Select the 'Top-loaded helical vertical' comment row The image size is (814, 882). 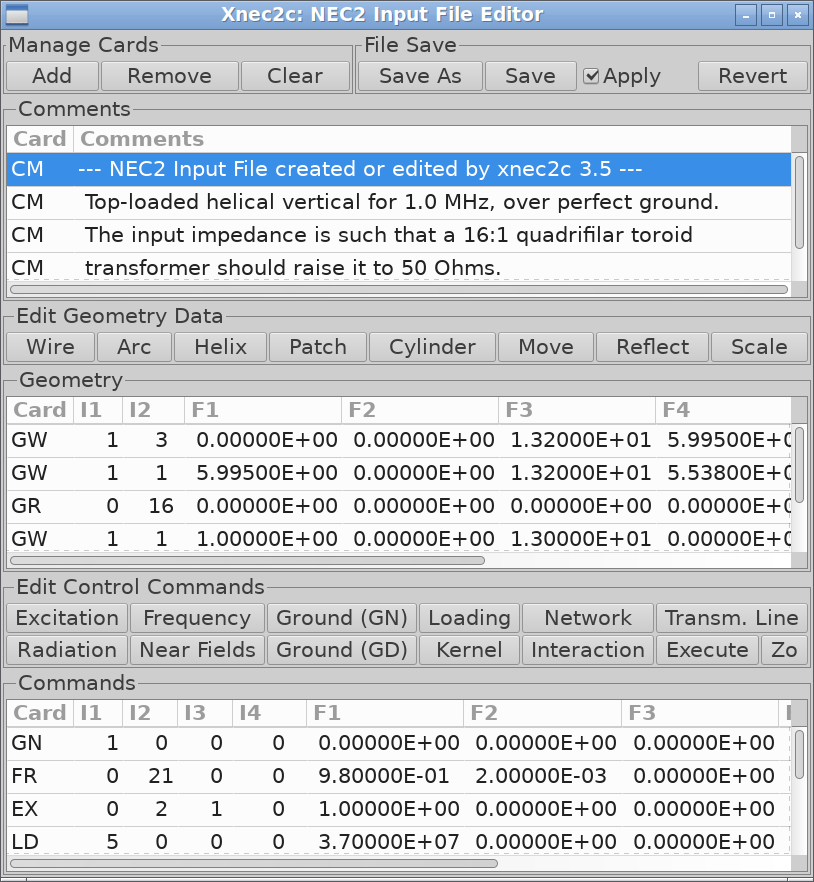pos(399,202)
